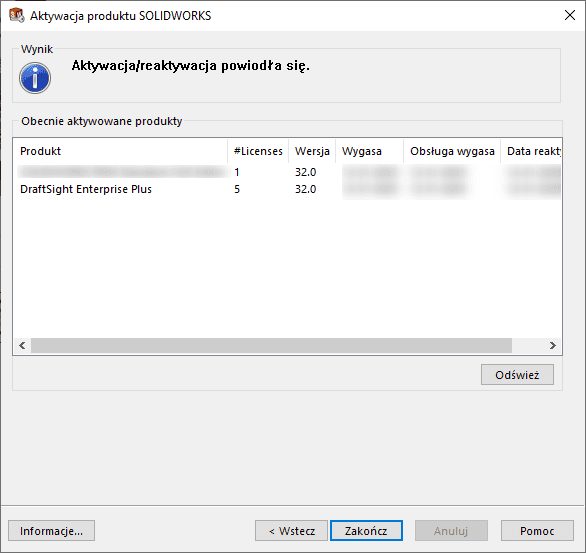
Task: Open Informacje... details
Action: click(52, 531)
